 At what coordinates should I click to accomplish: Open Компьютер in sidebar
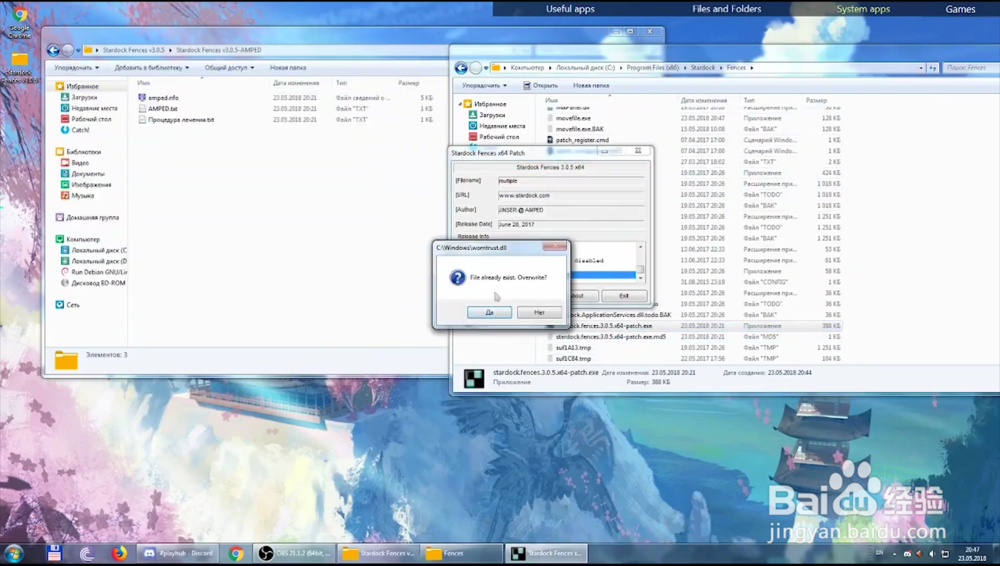pos(82,239)
